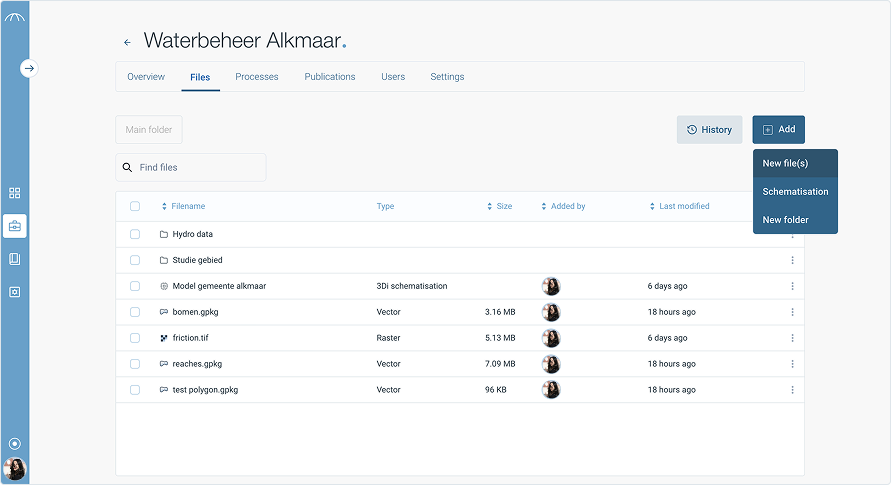Sort the table by Filename column
This screenshot has height=485, width=891.
[x=187, y=206]
